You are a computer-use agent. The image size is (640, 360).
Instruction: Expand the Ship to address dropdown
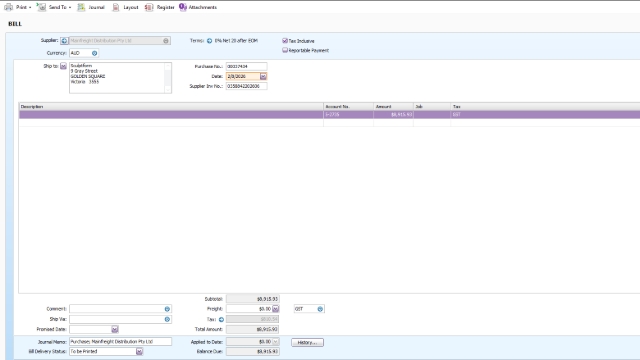pos(63,66)
